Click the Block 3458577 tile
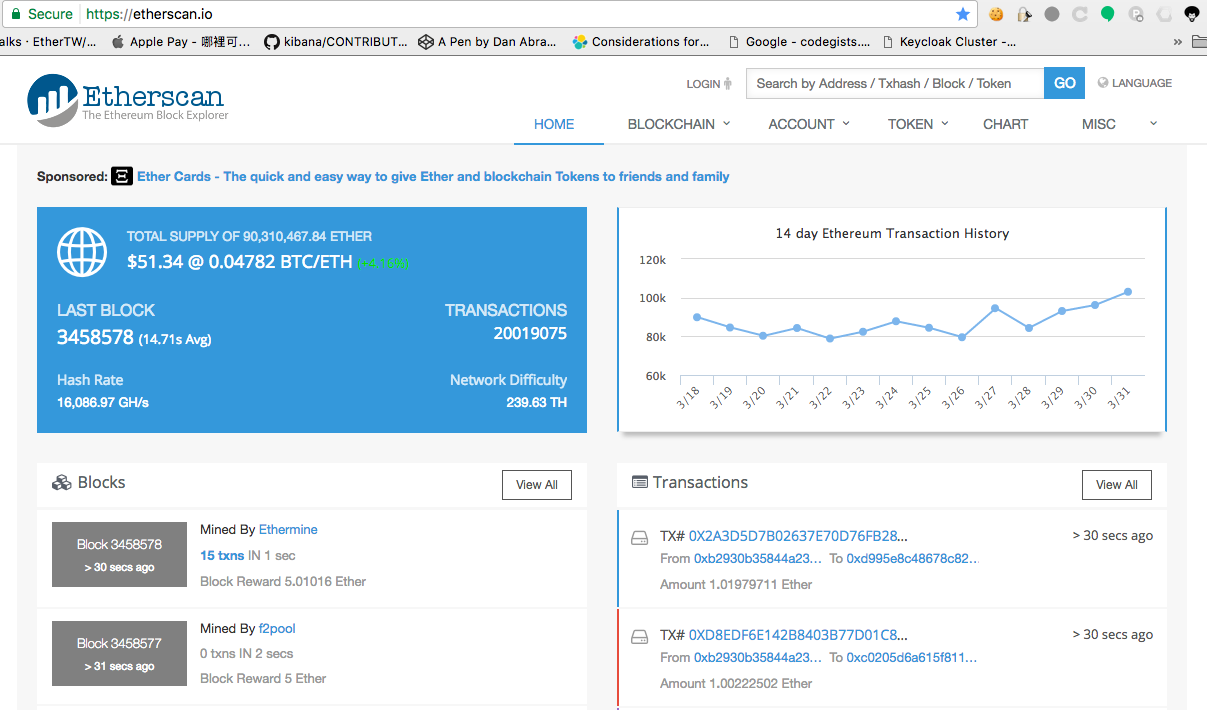Image resolution: width=1207 pixels, height=710 pixels. (119, 654)
